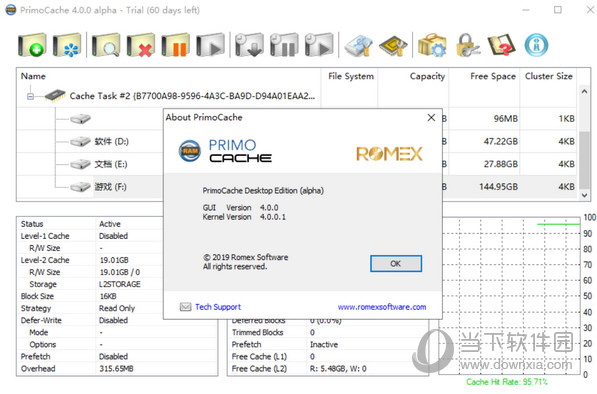Click the File System column header

(351, 76)
